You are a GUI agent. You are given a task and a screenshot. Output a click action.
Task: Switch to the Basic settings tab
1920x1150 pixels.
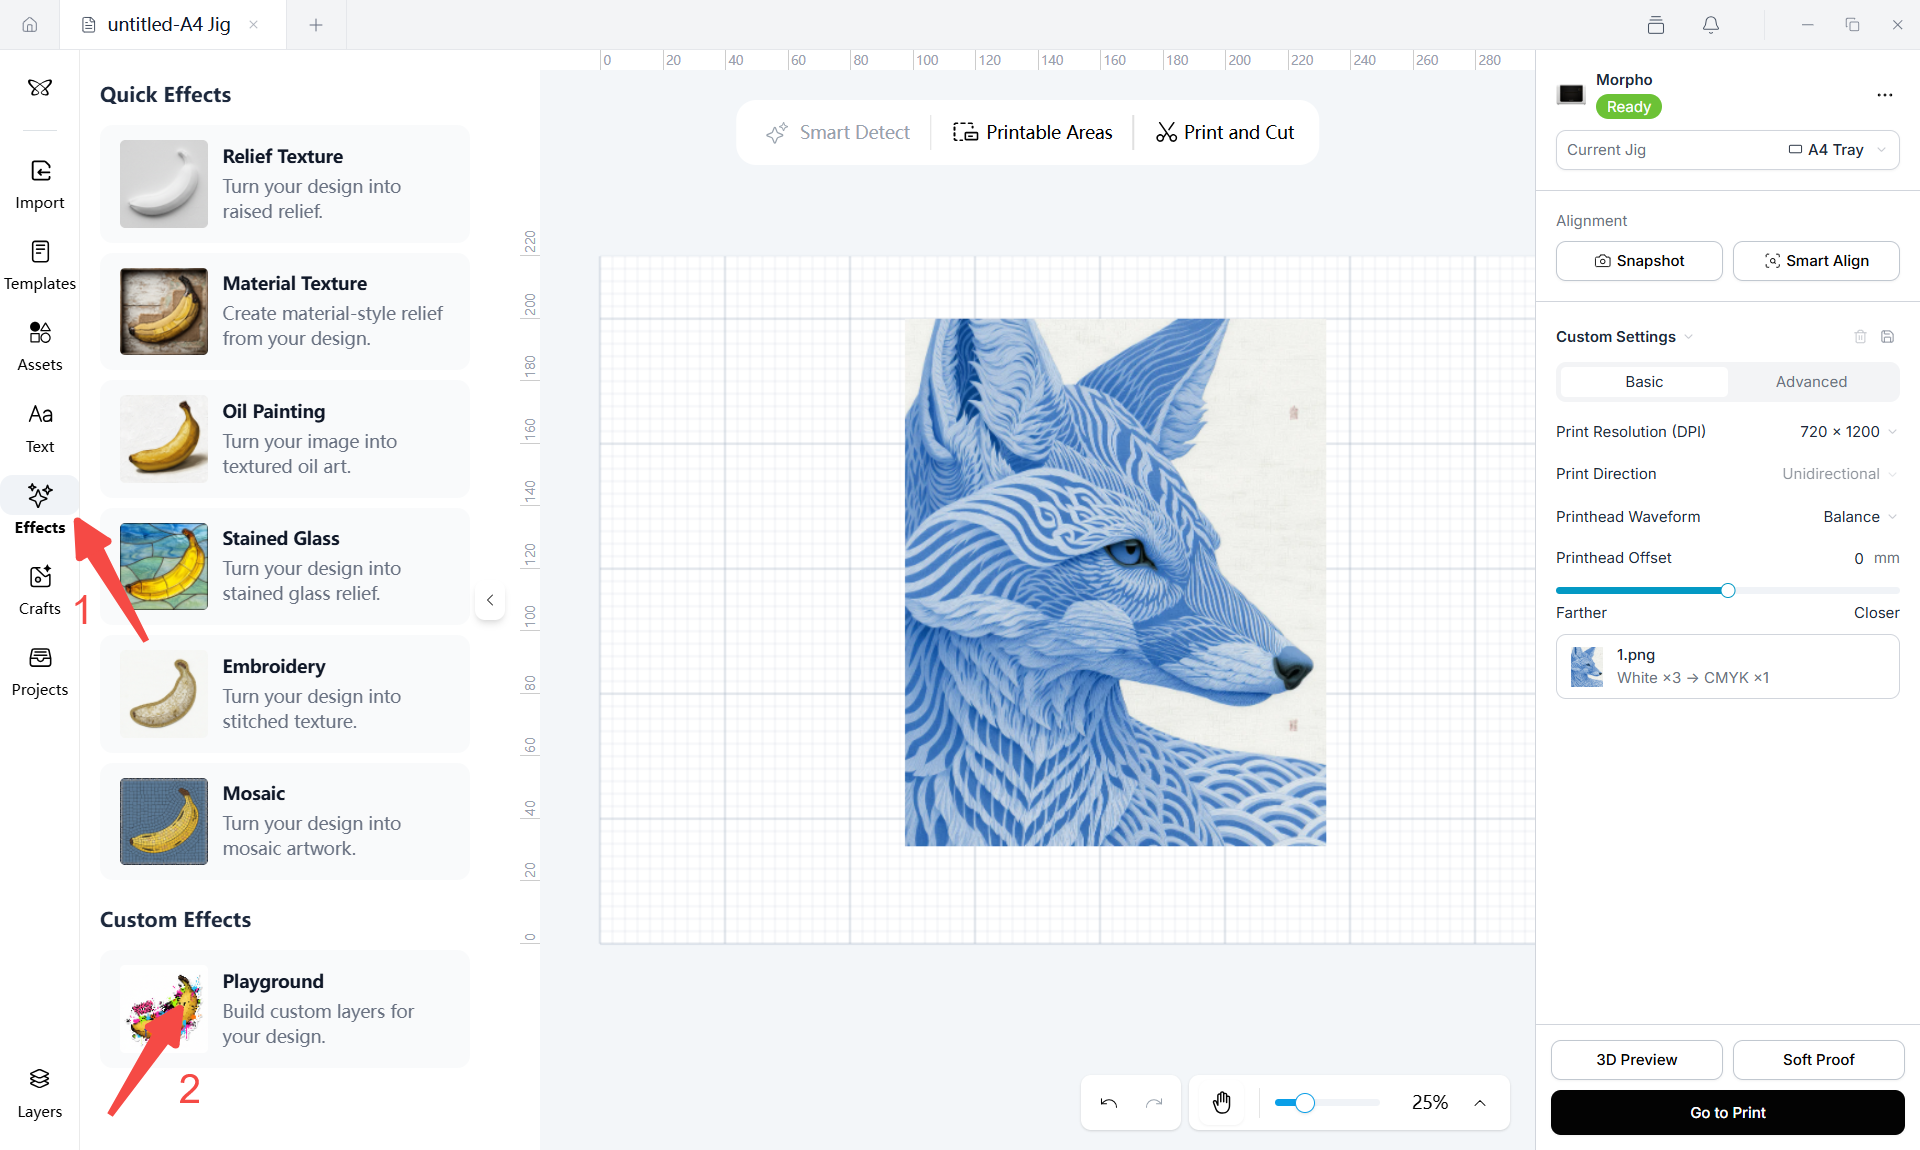pos(1644,382)
